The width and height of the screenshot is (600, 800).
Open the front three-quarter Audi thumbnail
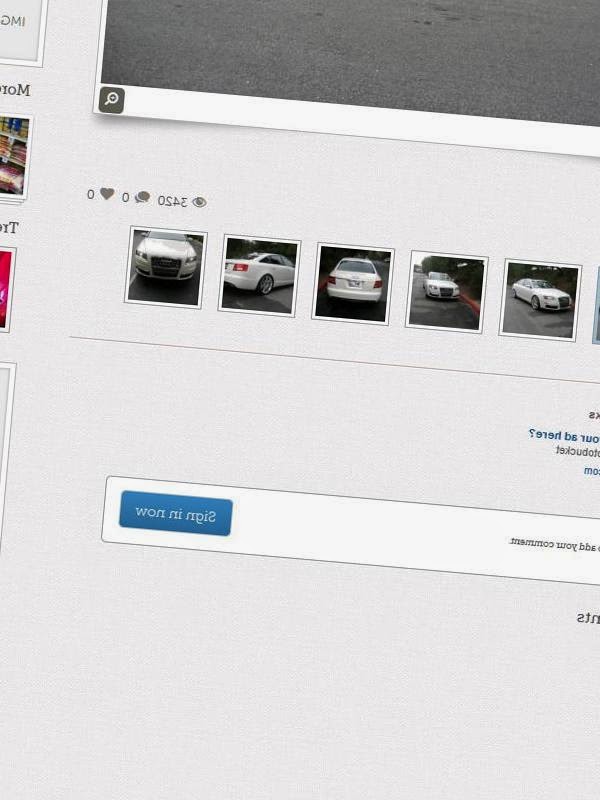[540, 300]
